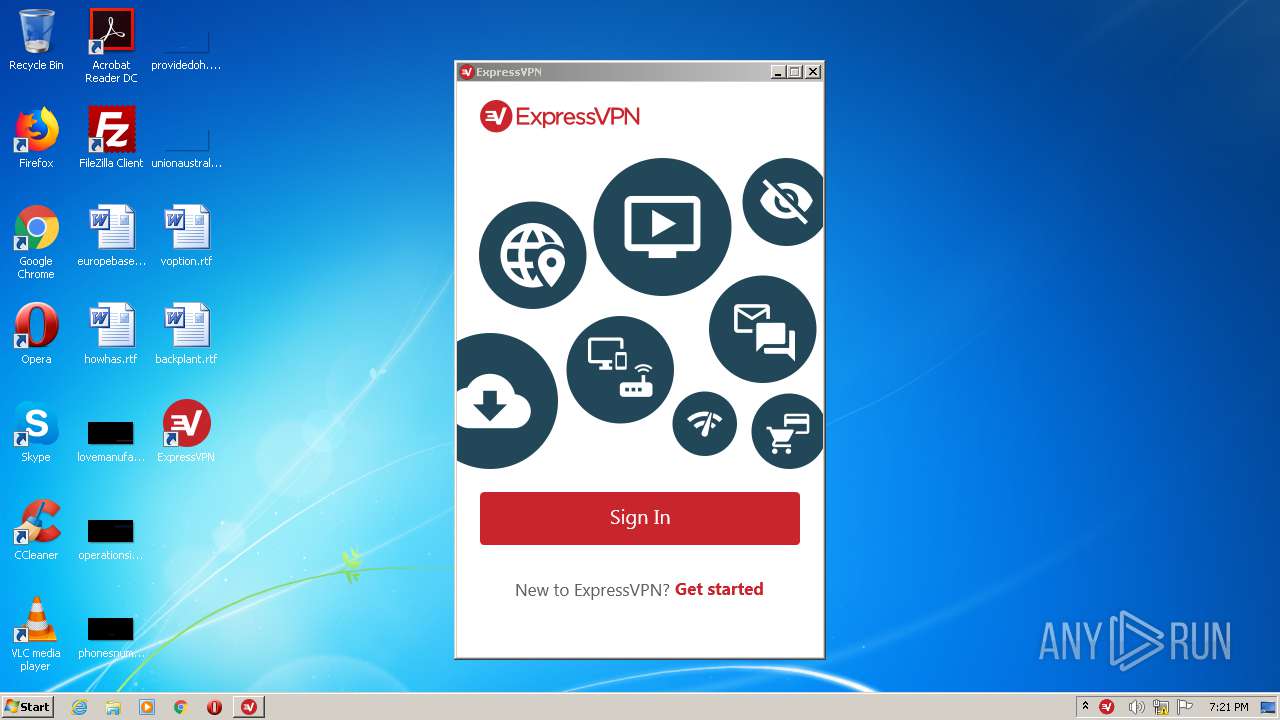This screenshot has height=720, width=1280.
Task: Open VLC media player desktop shortcut
Action: coord(36,634)
